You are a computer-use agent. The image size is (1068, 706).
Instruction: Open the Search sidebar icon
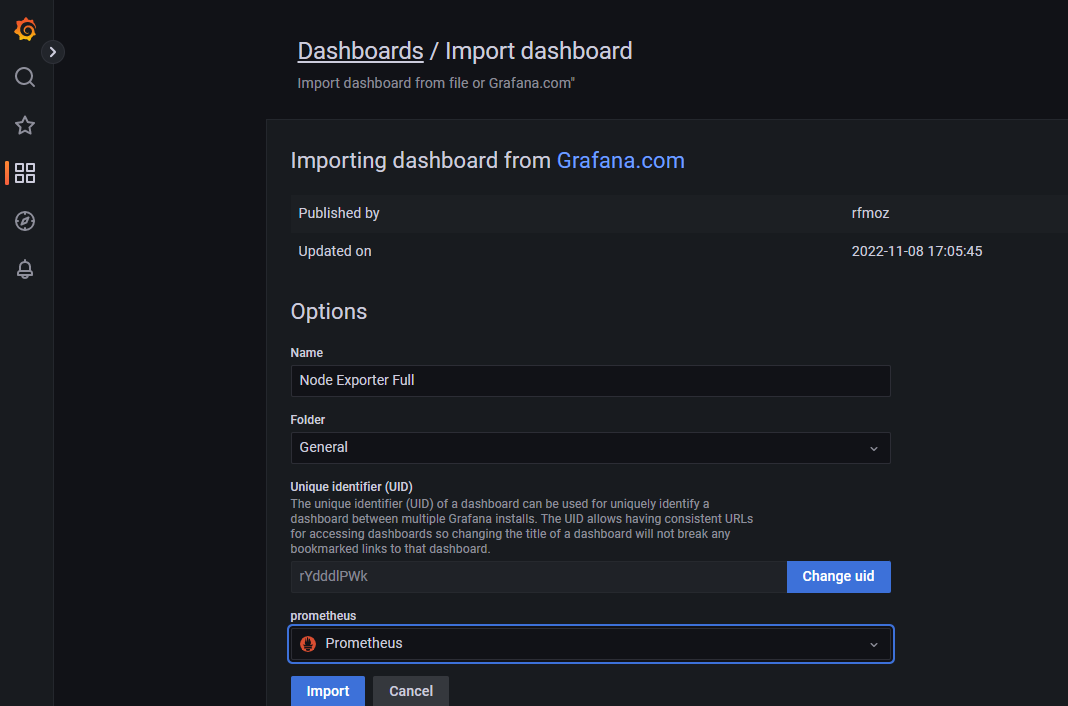(x=25, y=77)
